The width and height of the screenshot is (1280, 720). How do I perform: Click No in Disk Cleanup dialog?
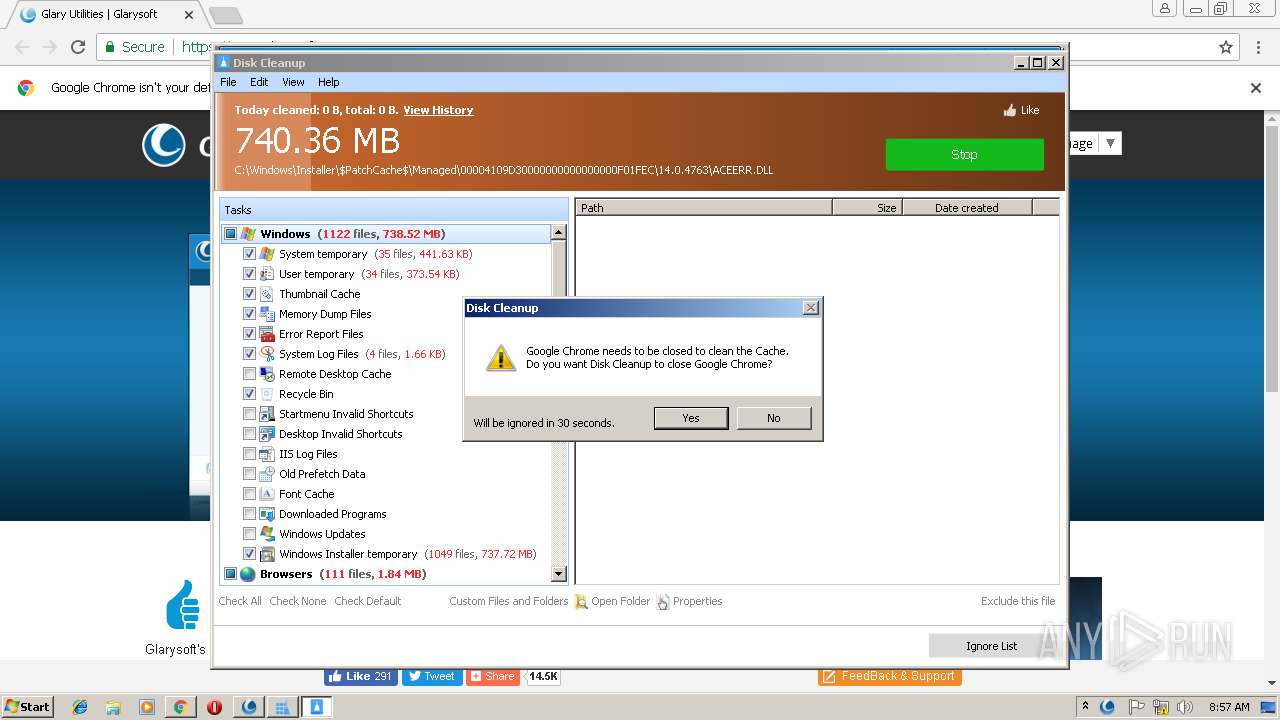pyautogui.click(x=774, y=418)
